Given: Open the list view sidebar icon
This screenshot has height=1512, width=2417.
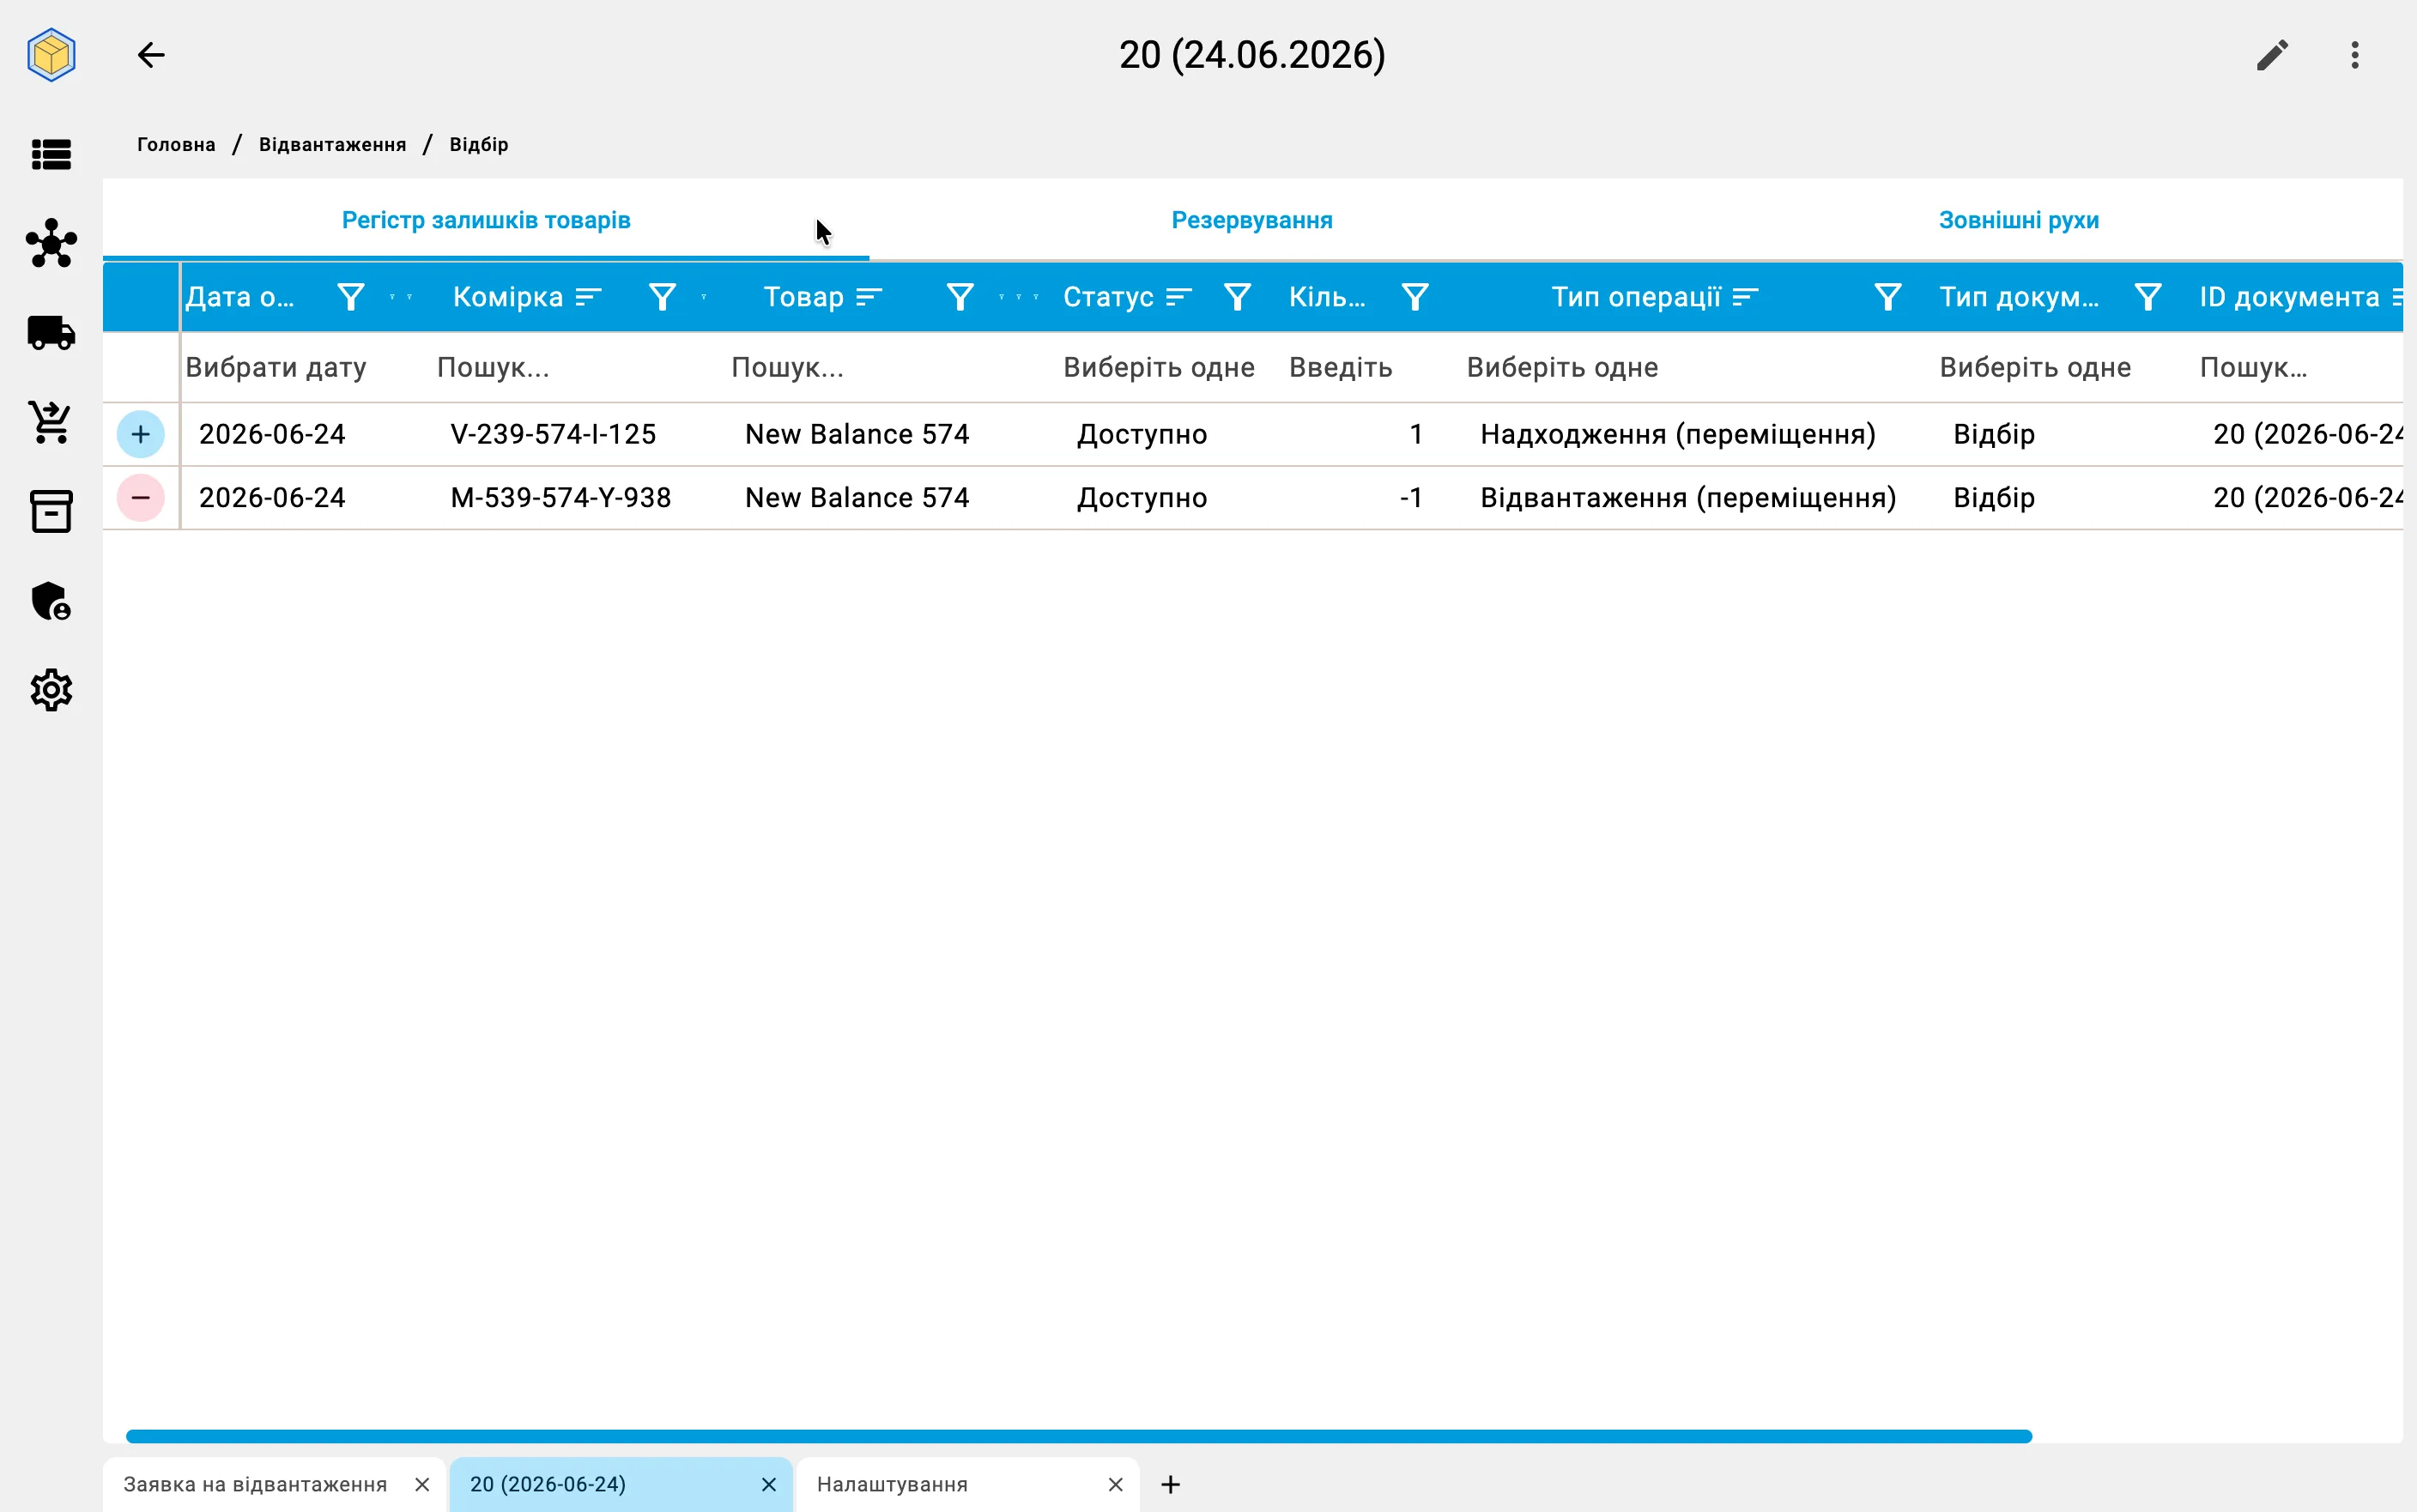Looking at the screenshot, I should coord(51,155).
